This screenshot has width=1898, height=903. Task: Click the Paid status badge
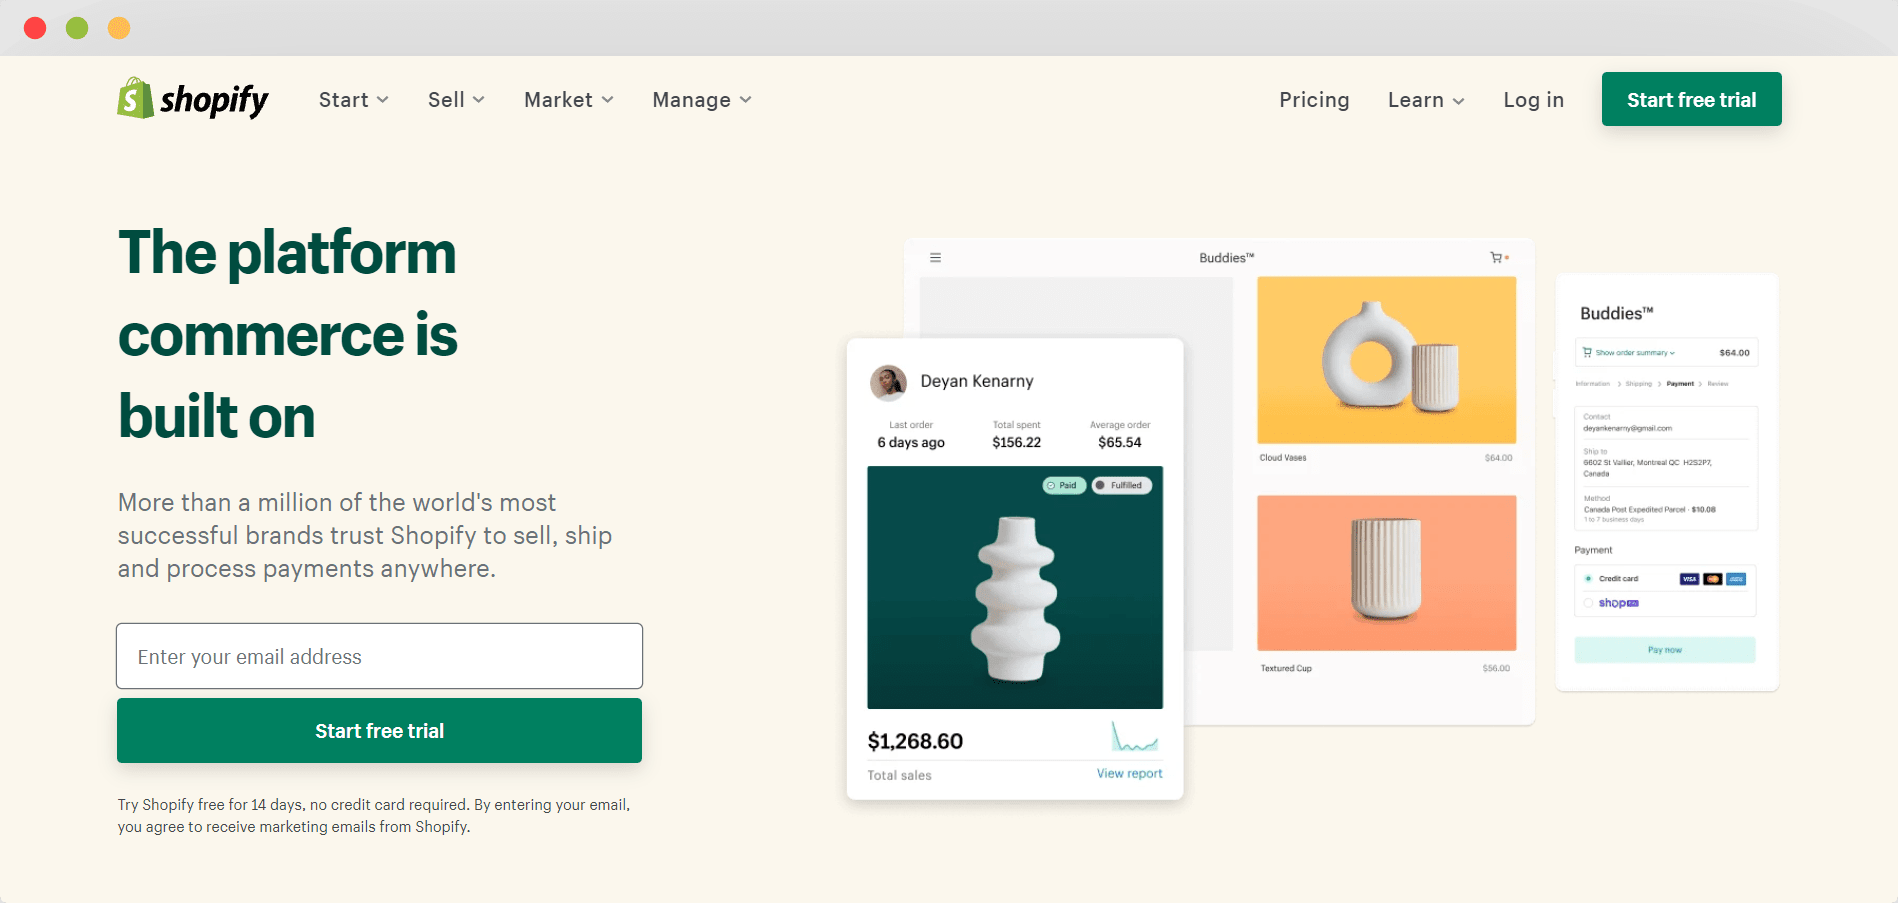pyautogui.click(x=1064, y=485)
